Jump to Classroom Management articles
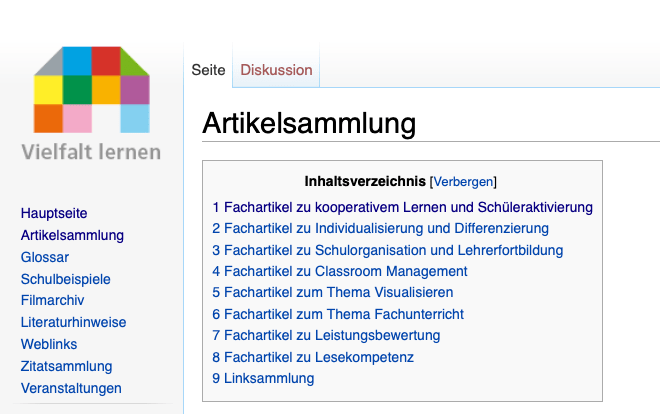 pos(340,271)
